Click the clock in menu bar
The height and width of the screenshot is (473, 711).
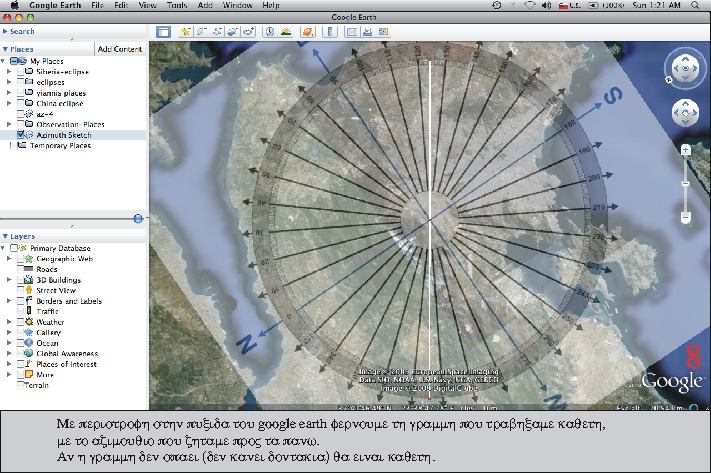coord(656,5)
